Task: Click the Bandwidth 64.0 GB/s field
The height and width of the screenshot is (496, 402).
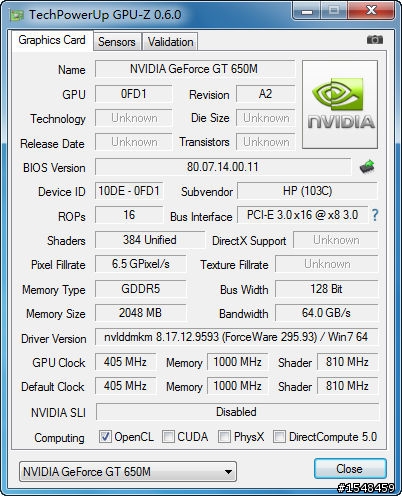Action: coord(327,313)
